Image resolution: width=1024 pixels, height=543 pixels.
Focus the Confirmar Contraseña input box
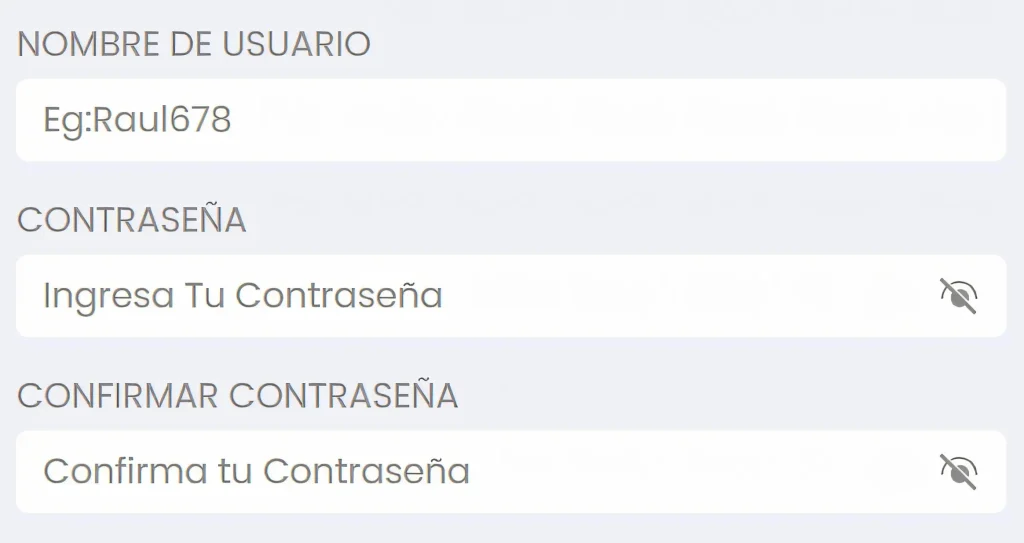pos(480,472)
